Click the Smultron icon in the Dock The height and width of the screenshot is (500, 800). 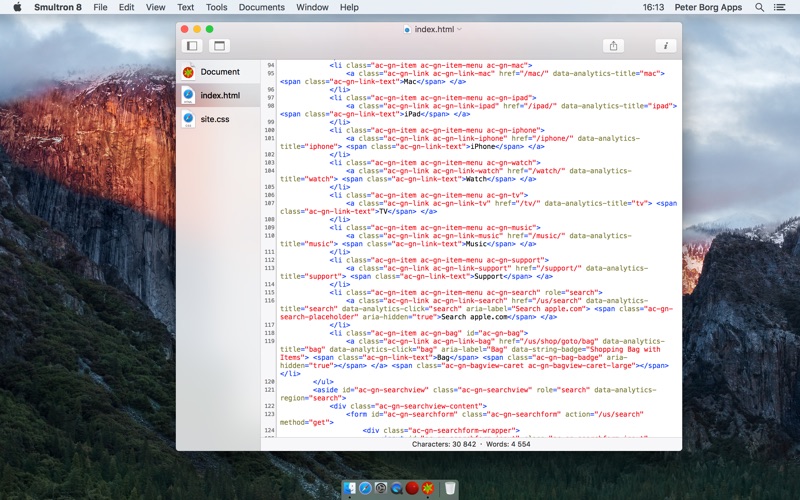[x=428, y=488]
